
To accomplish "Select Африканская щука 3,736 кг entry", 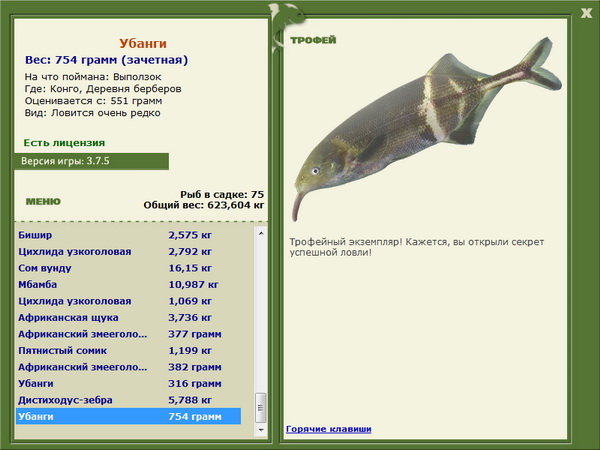I will [129, 317].
